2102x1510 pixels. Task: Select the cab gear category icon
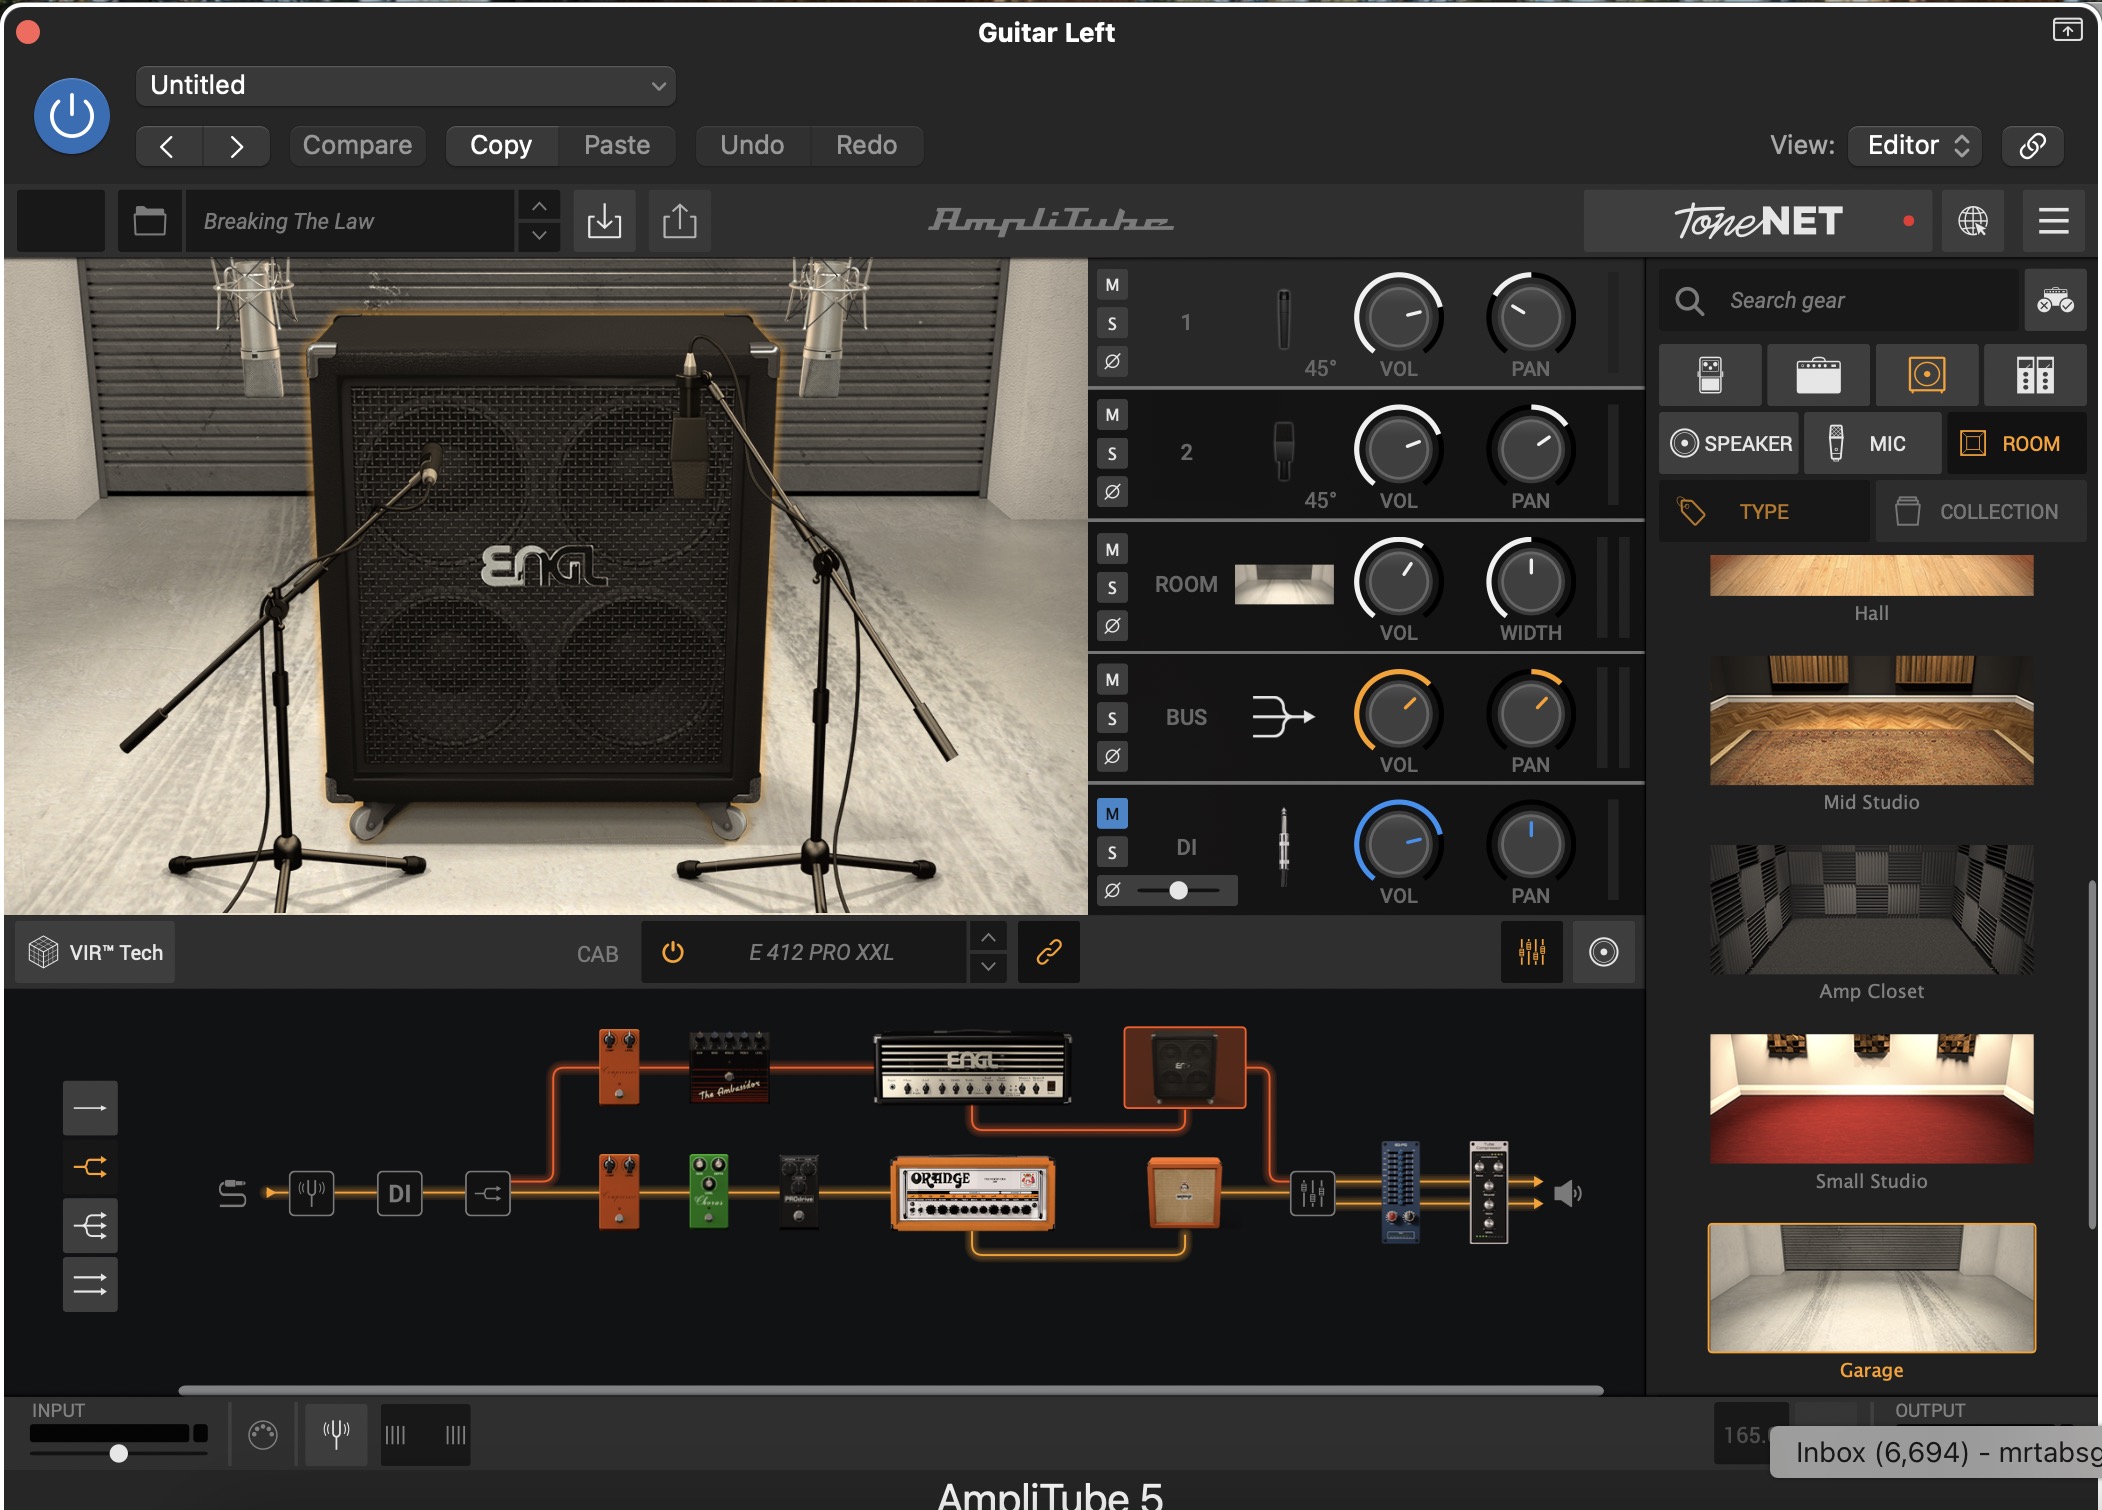pos(1927,375)
